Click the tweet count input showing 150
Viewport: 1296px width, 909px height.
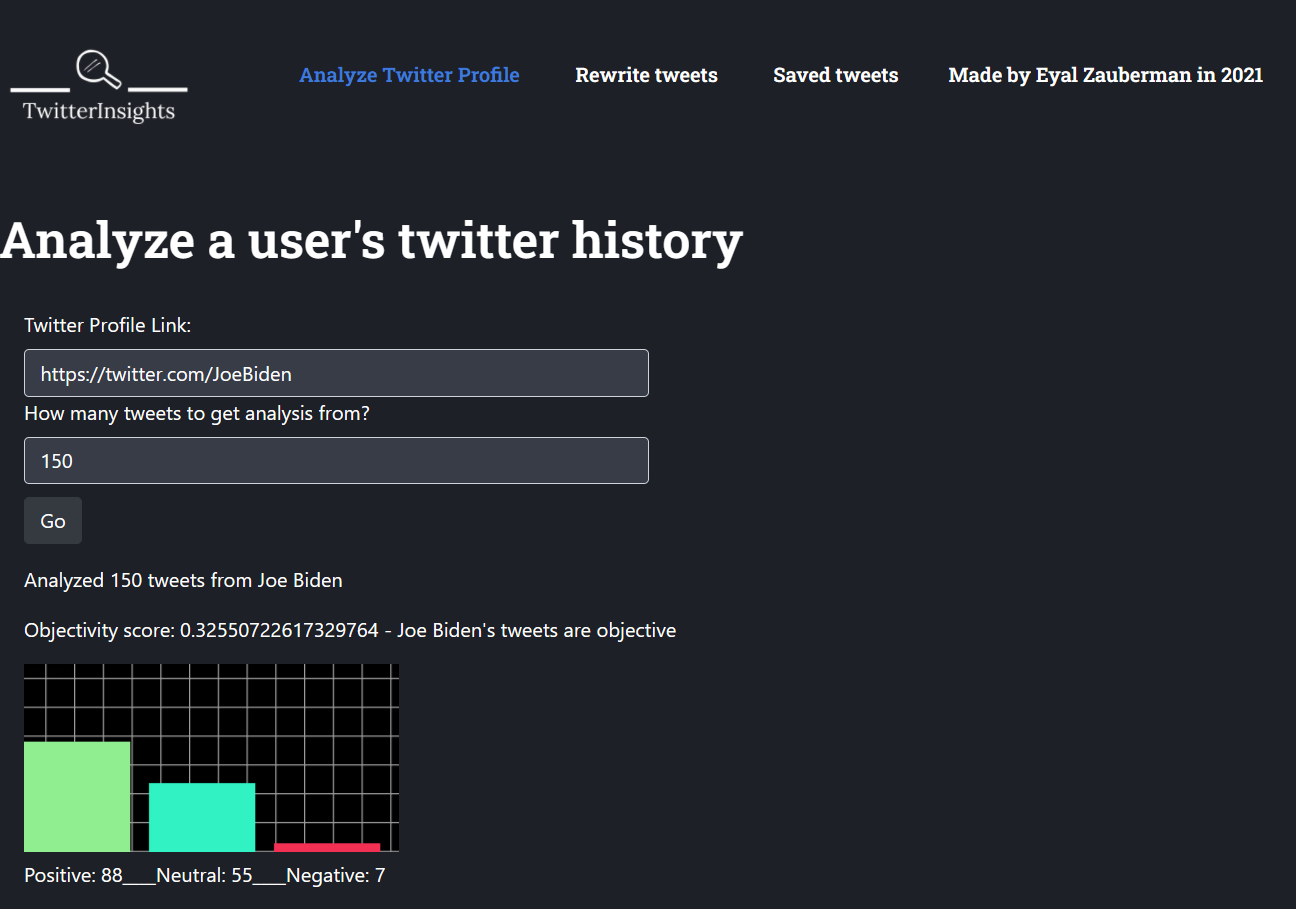coord(336,461)
